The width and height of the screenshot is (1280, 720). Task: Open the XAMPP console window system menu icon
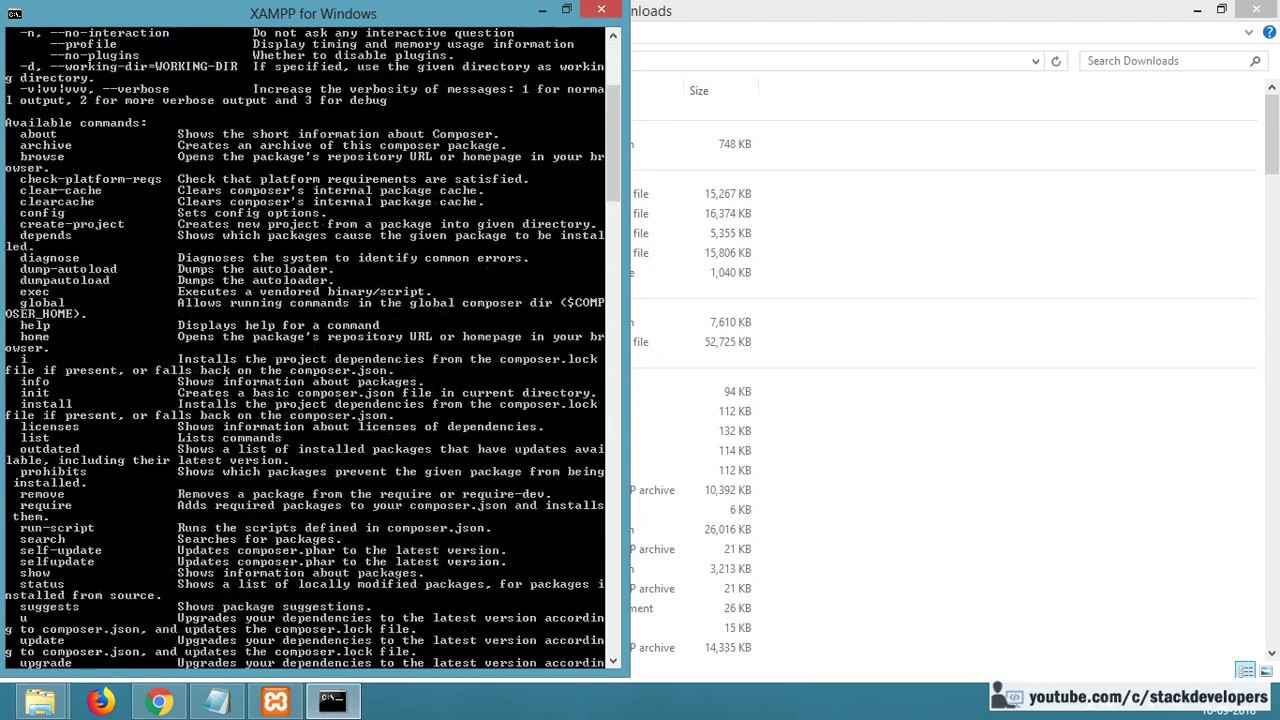pos(14,13)
